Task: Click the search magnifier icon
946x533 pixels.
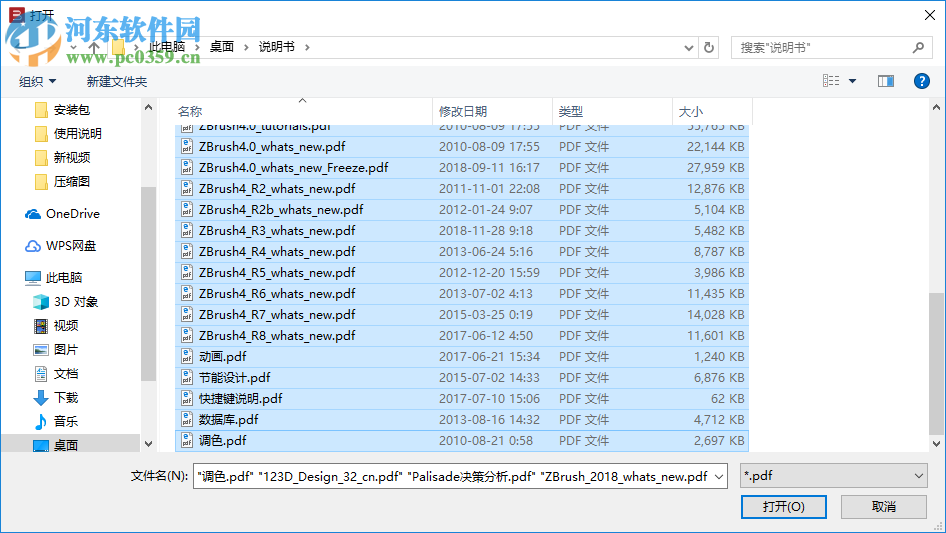Action: [x=918, y=47]
